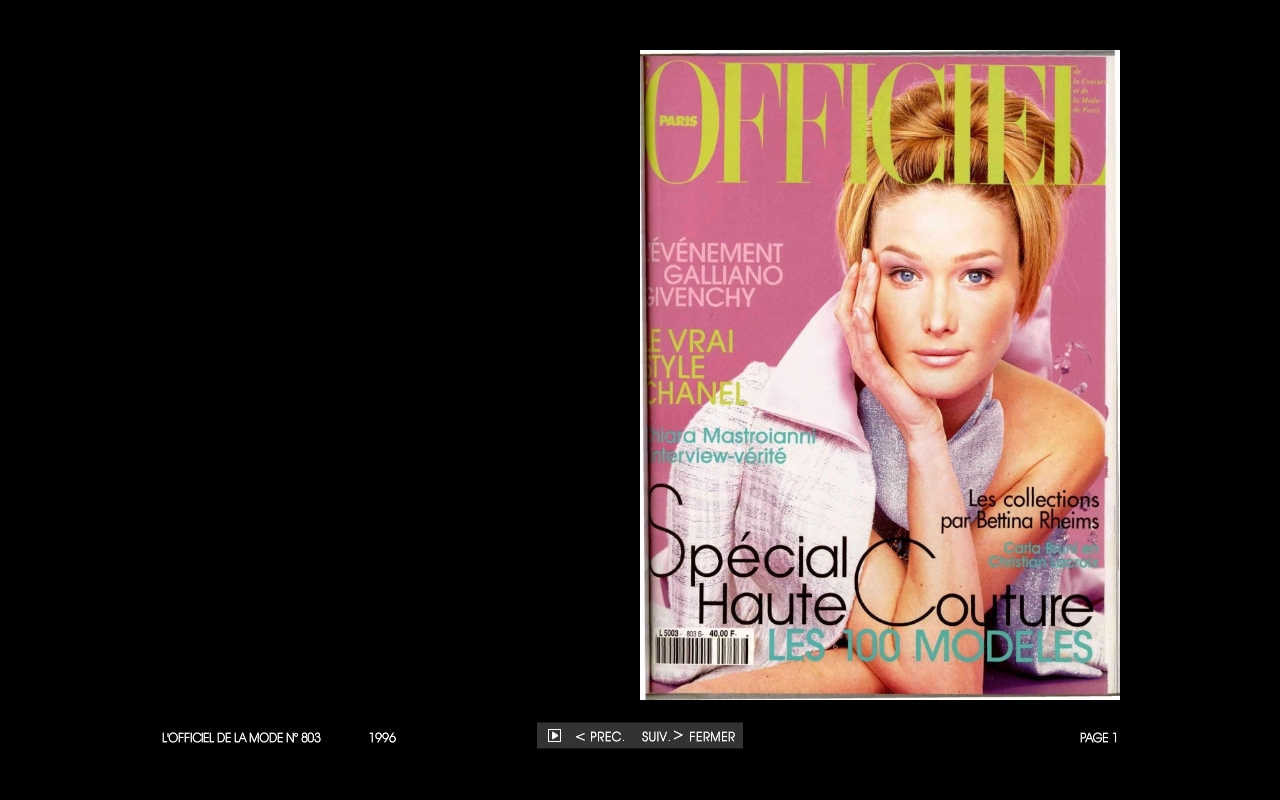The image size is (1280, 800).
Task: Select the LES 100 MODELES teal headline
Action: 929,647
